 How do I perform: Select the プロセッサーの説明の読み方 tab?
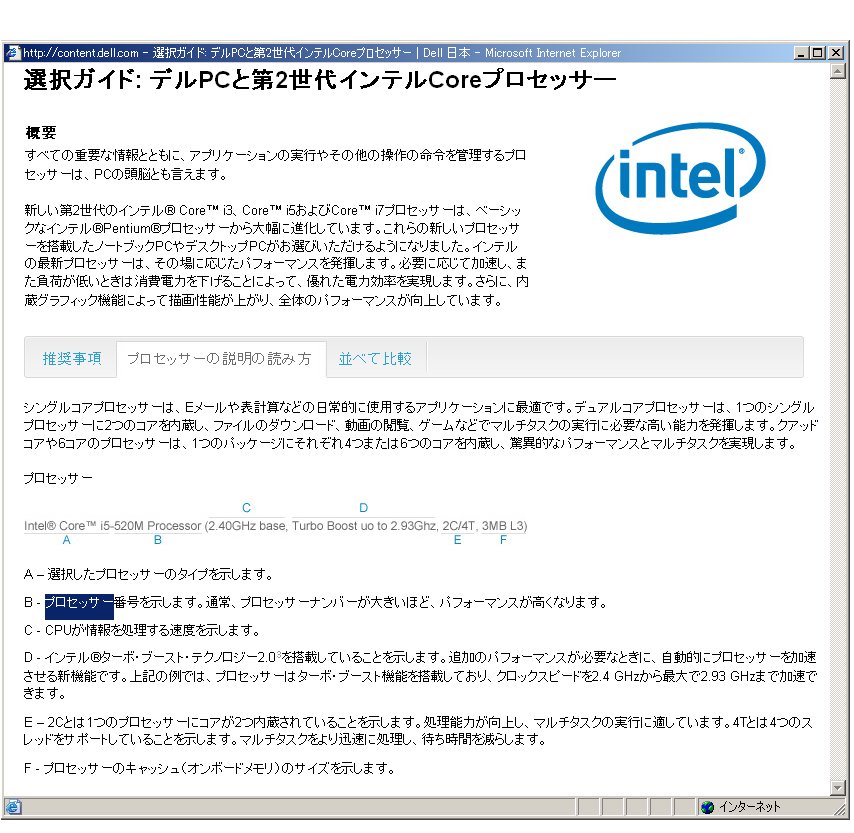point(218,358)
